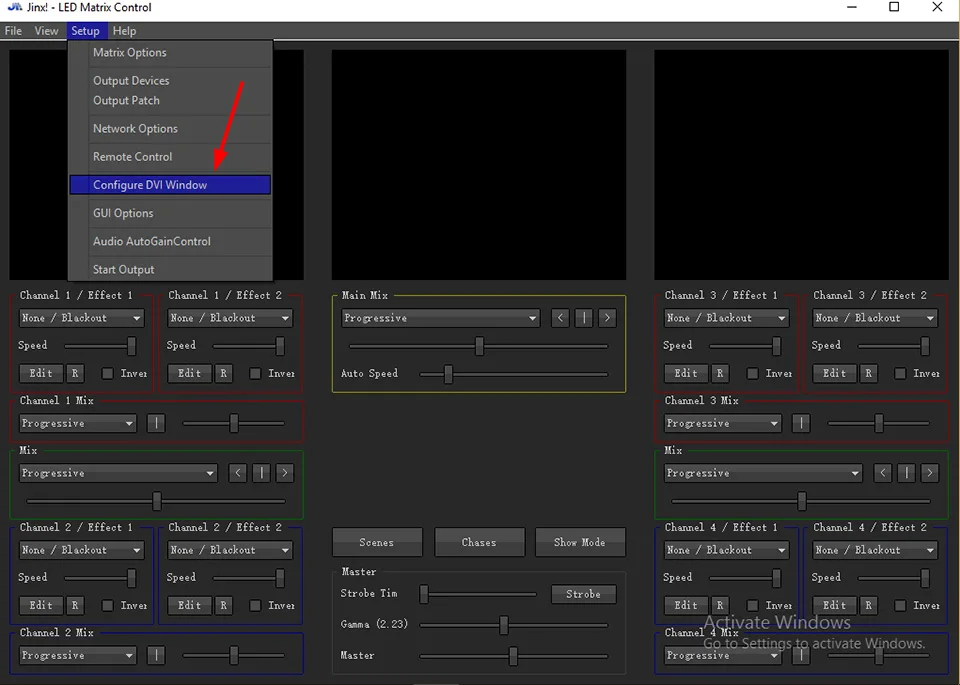Select Configure DVI Window menu entry
The image size is (960, 685).
point(170,185)
